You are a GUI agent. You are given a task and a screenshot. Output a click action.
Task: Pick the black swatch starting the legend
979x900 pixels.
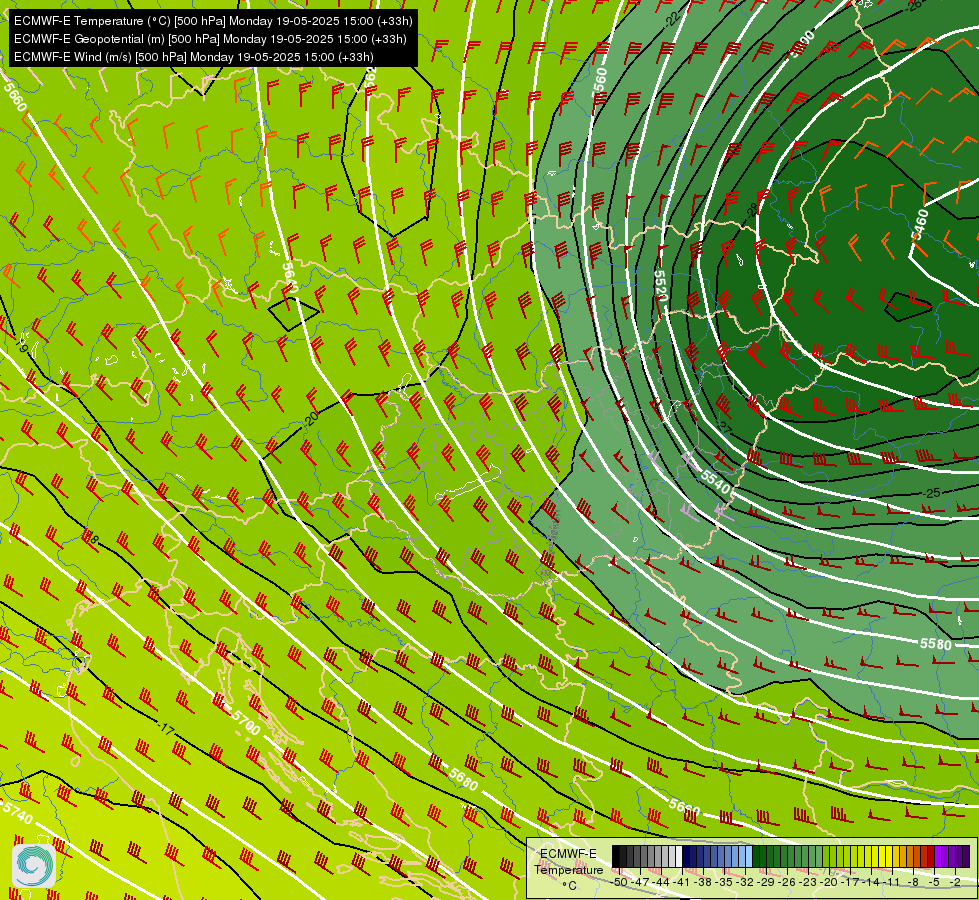616,857
